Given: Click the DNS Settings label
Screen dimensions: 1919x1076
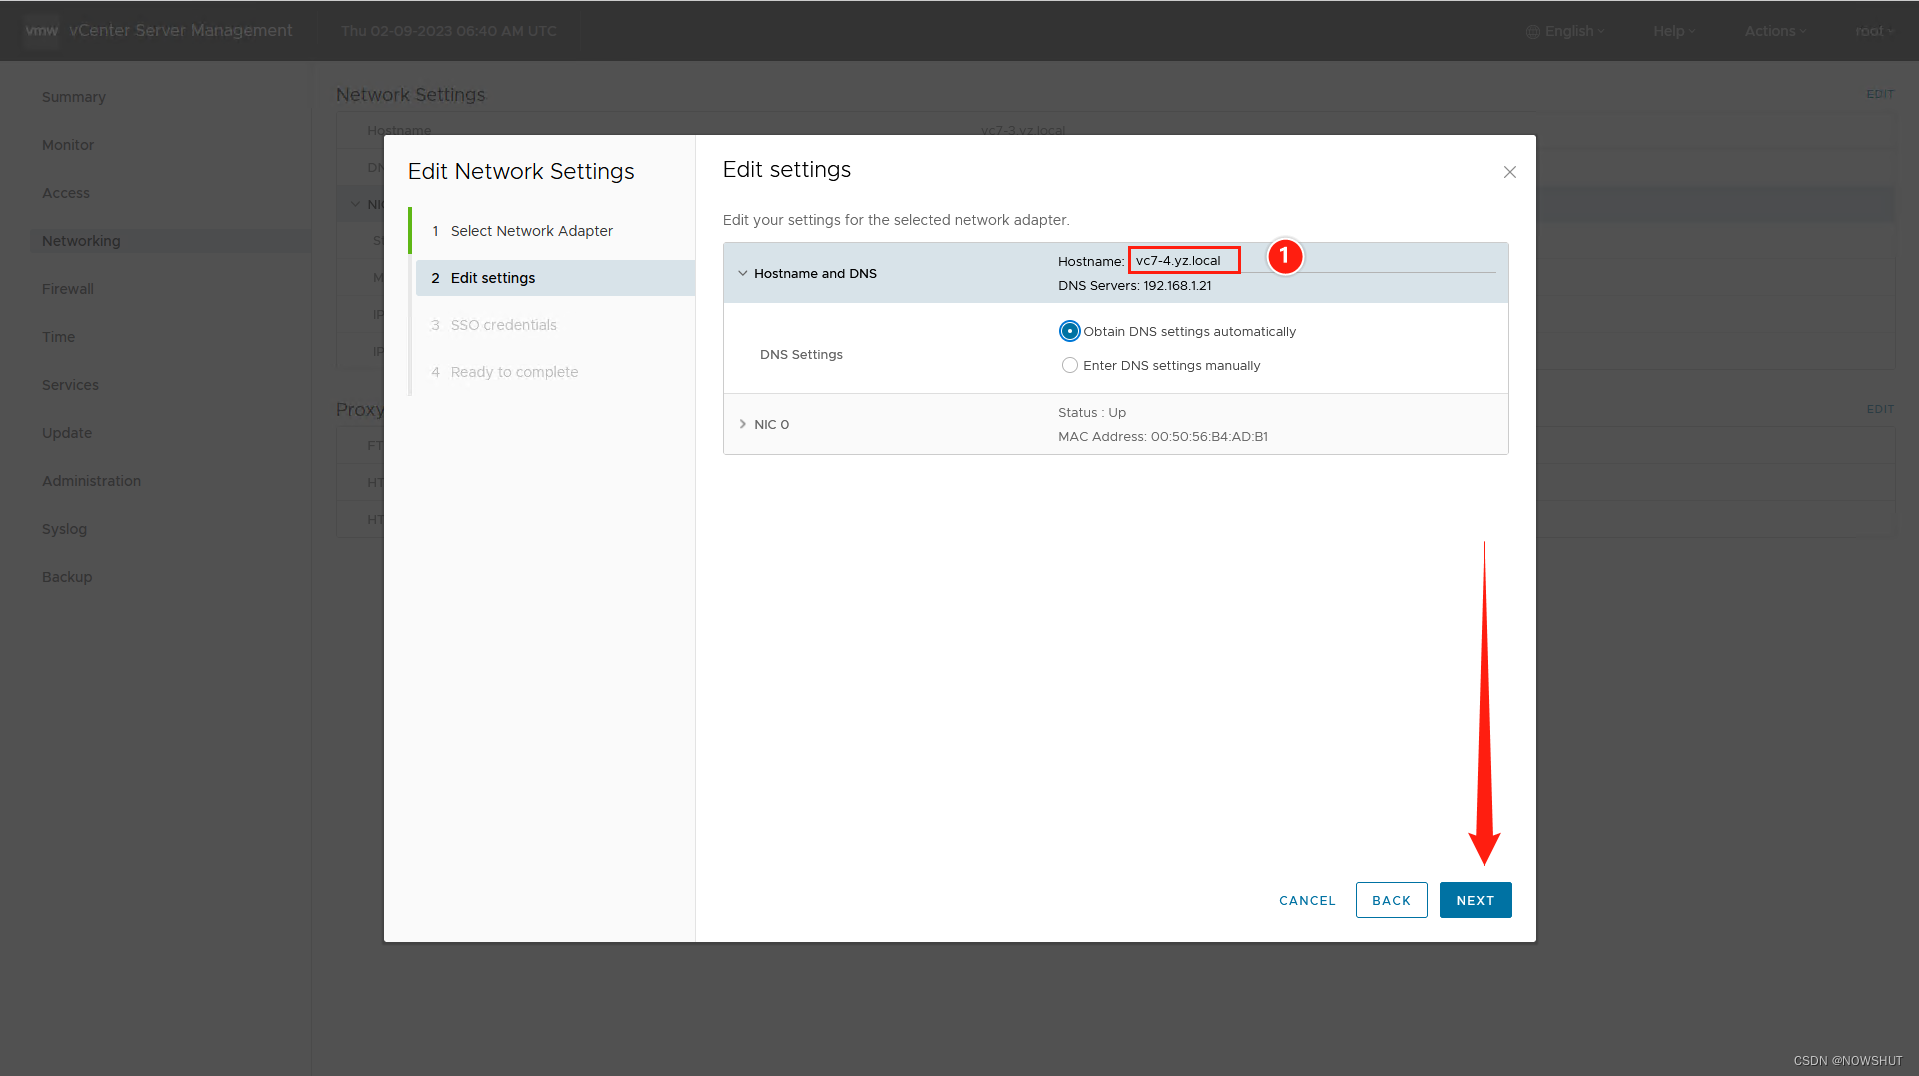Looking at the screenshot, I should pos(801,355).
